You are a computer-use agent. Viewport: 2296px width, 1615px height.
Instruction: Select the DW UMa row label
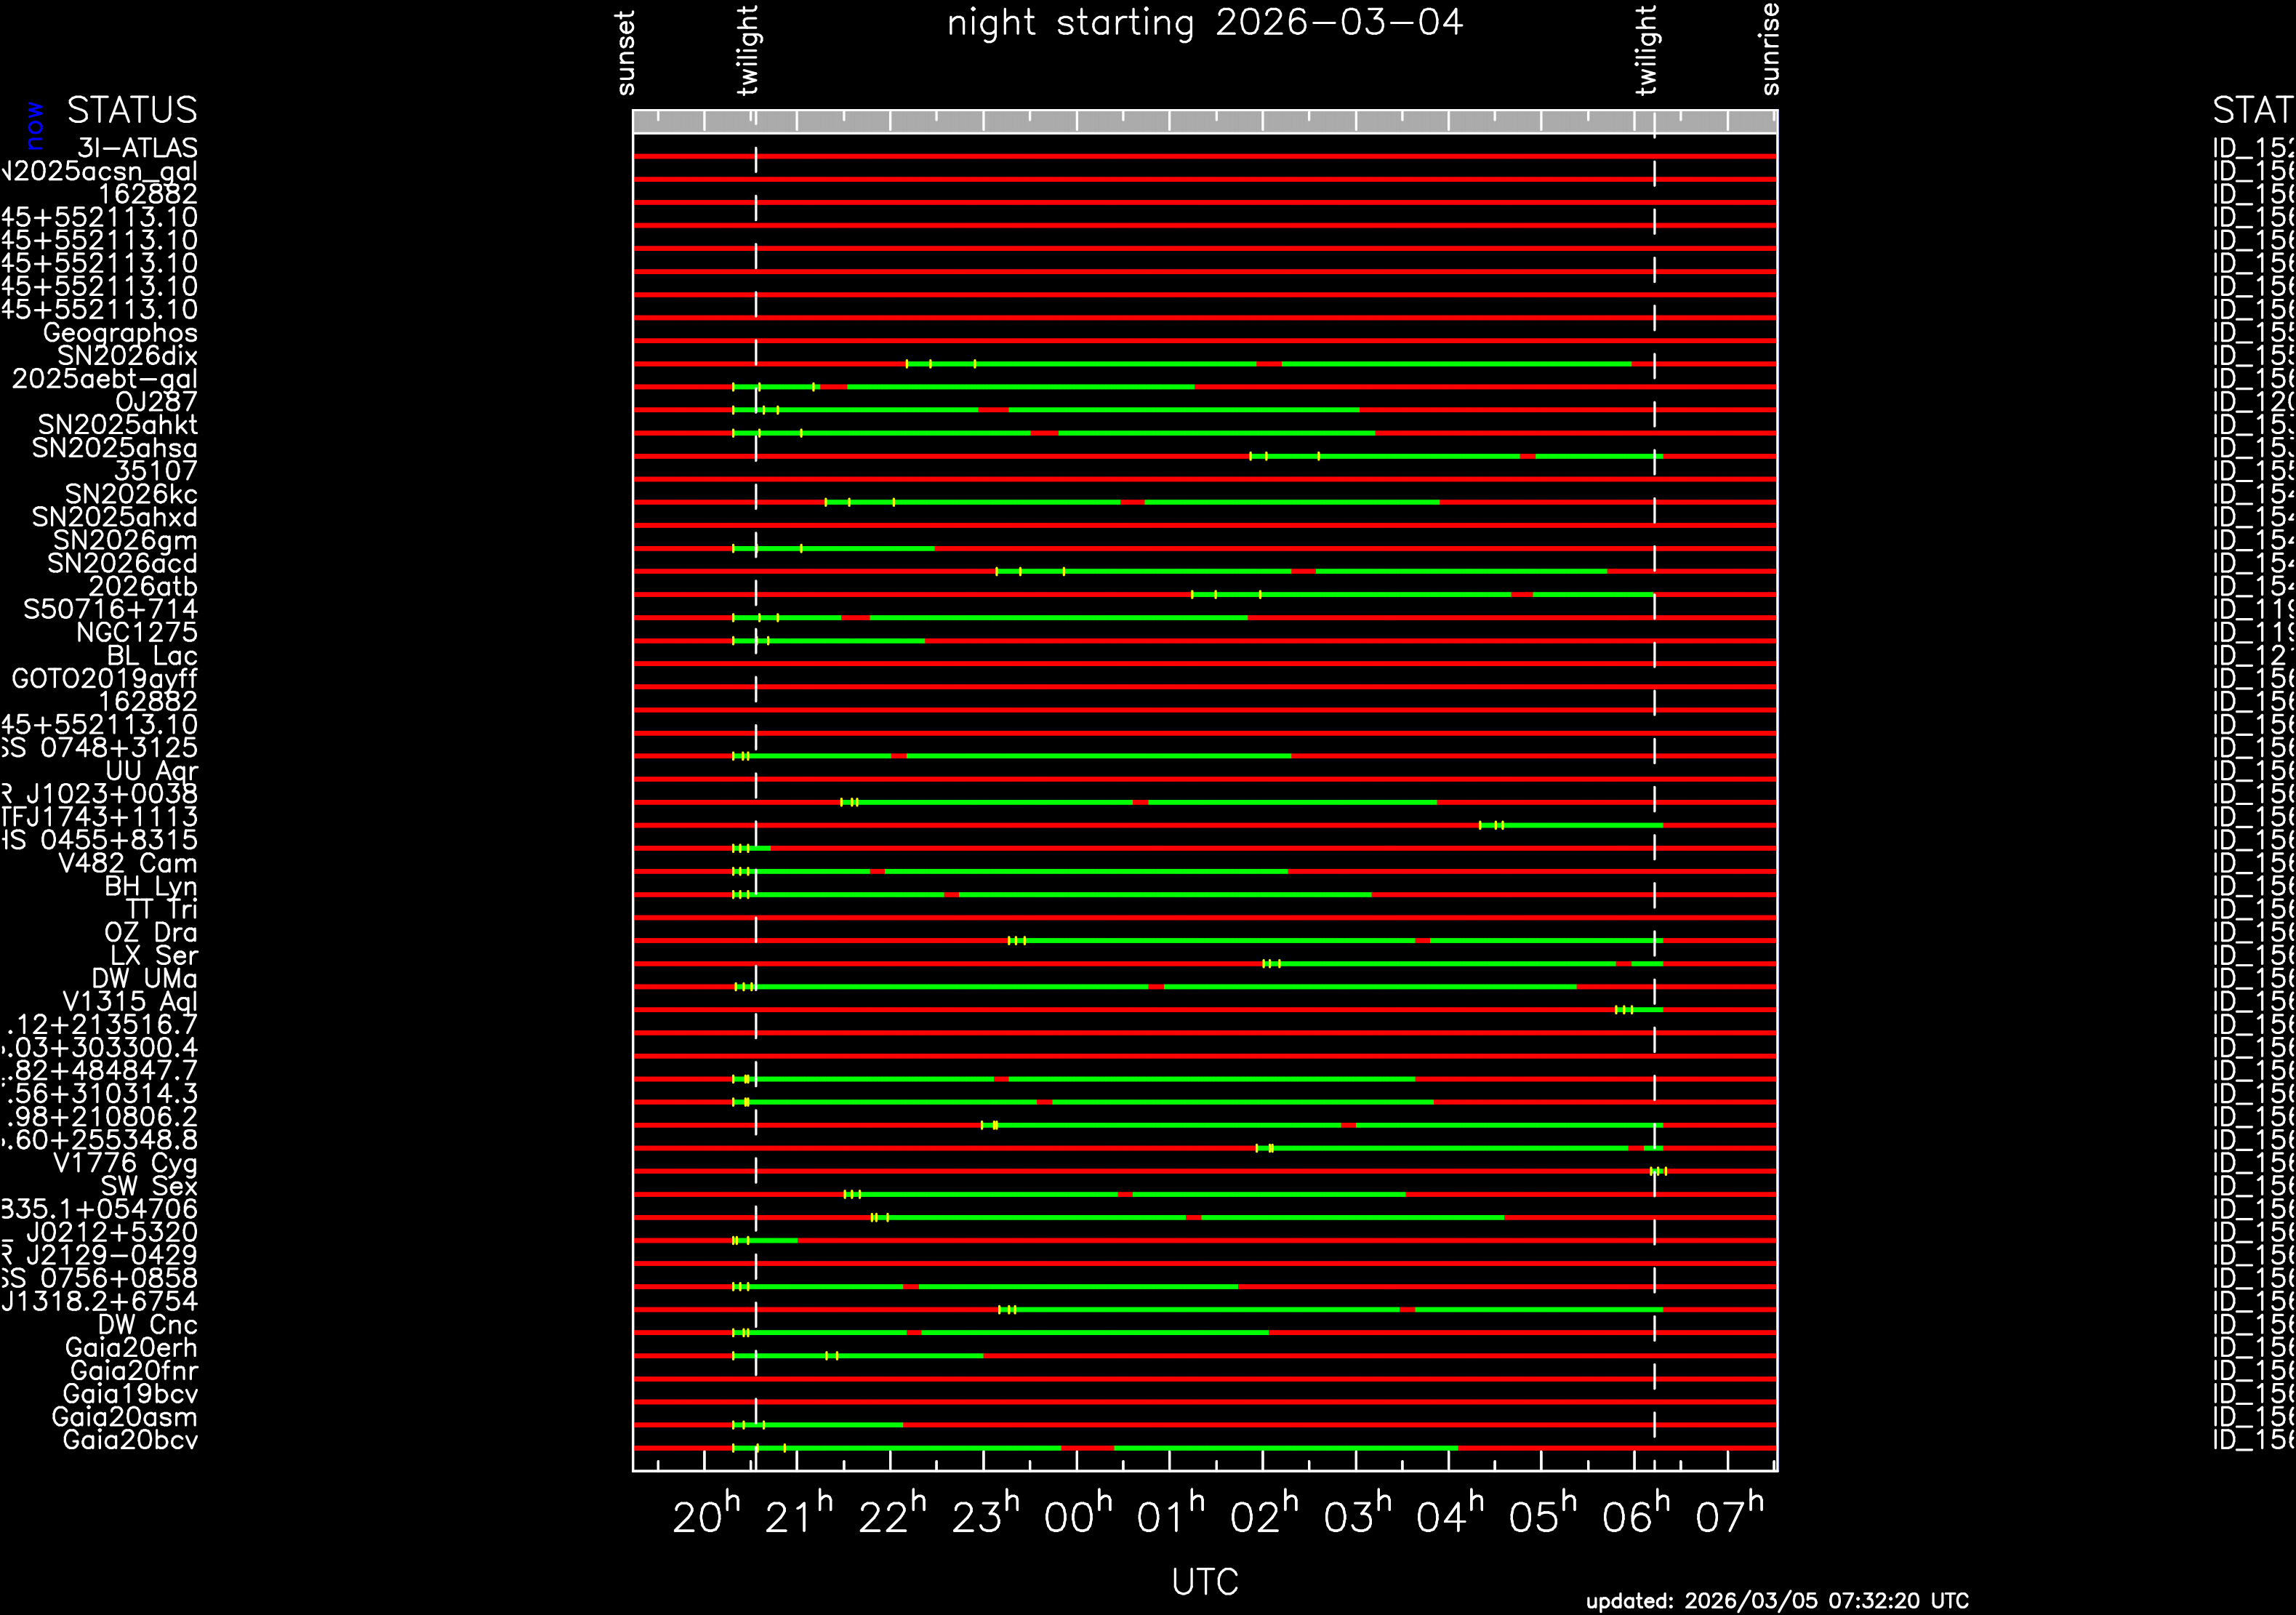(x=144, y=979)
